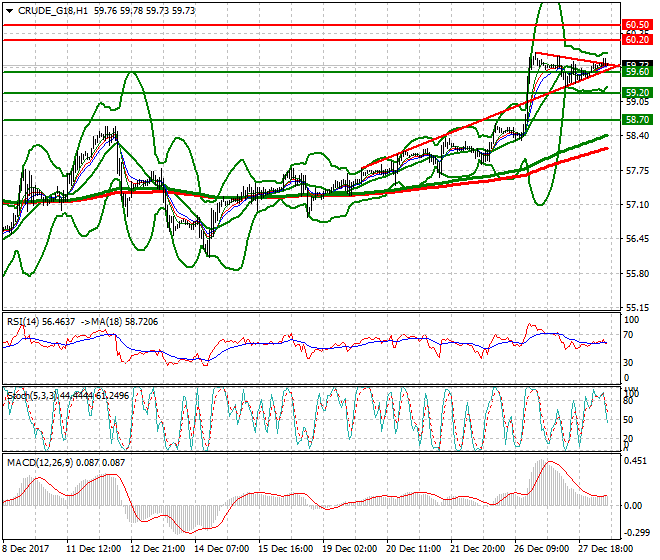Click the RSI(14) indicator label

point(27,322)
